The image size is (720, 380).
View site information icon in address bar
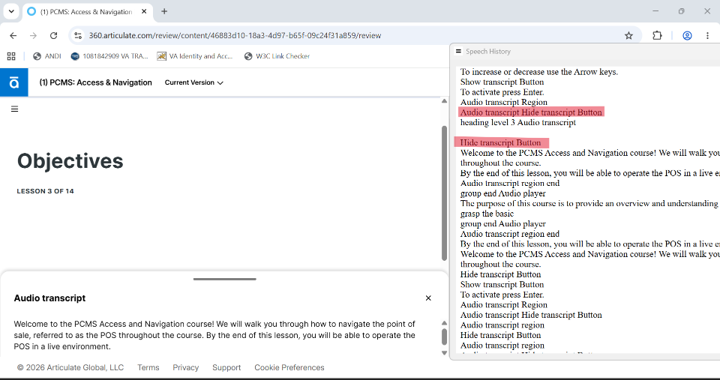click(x=78, y=35)
